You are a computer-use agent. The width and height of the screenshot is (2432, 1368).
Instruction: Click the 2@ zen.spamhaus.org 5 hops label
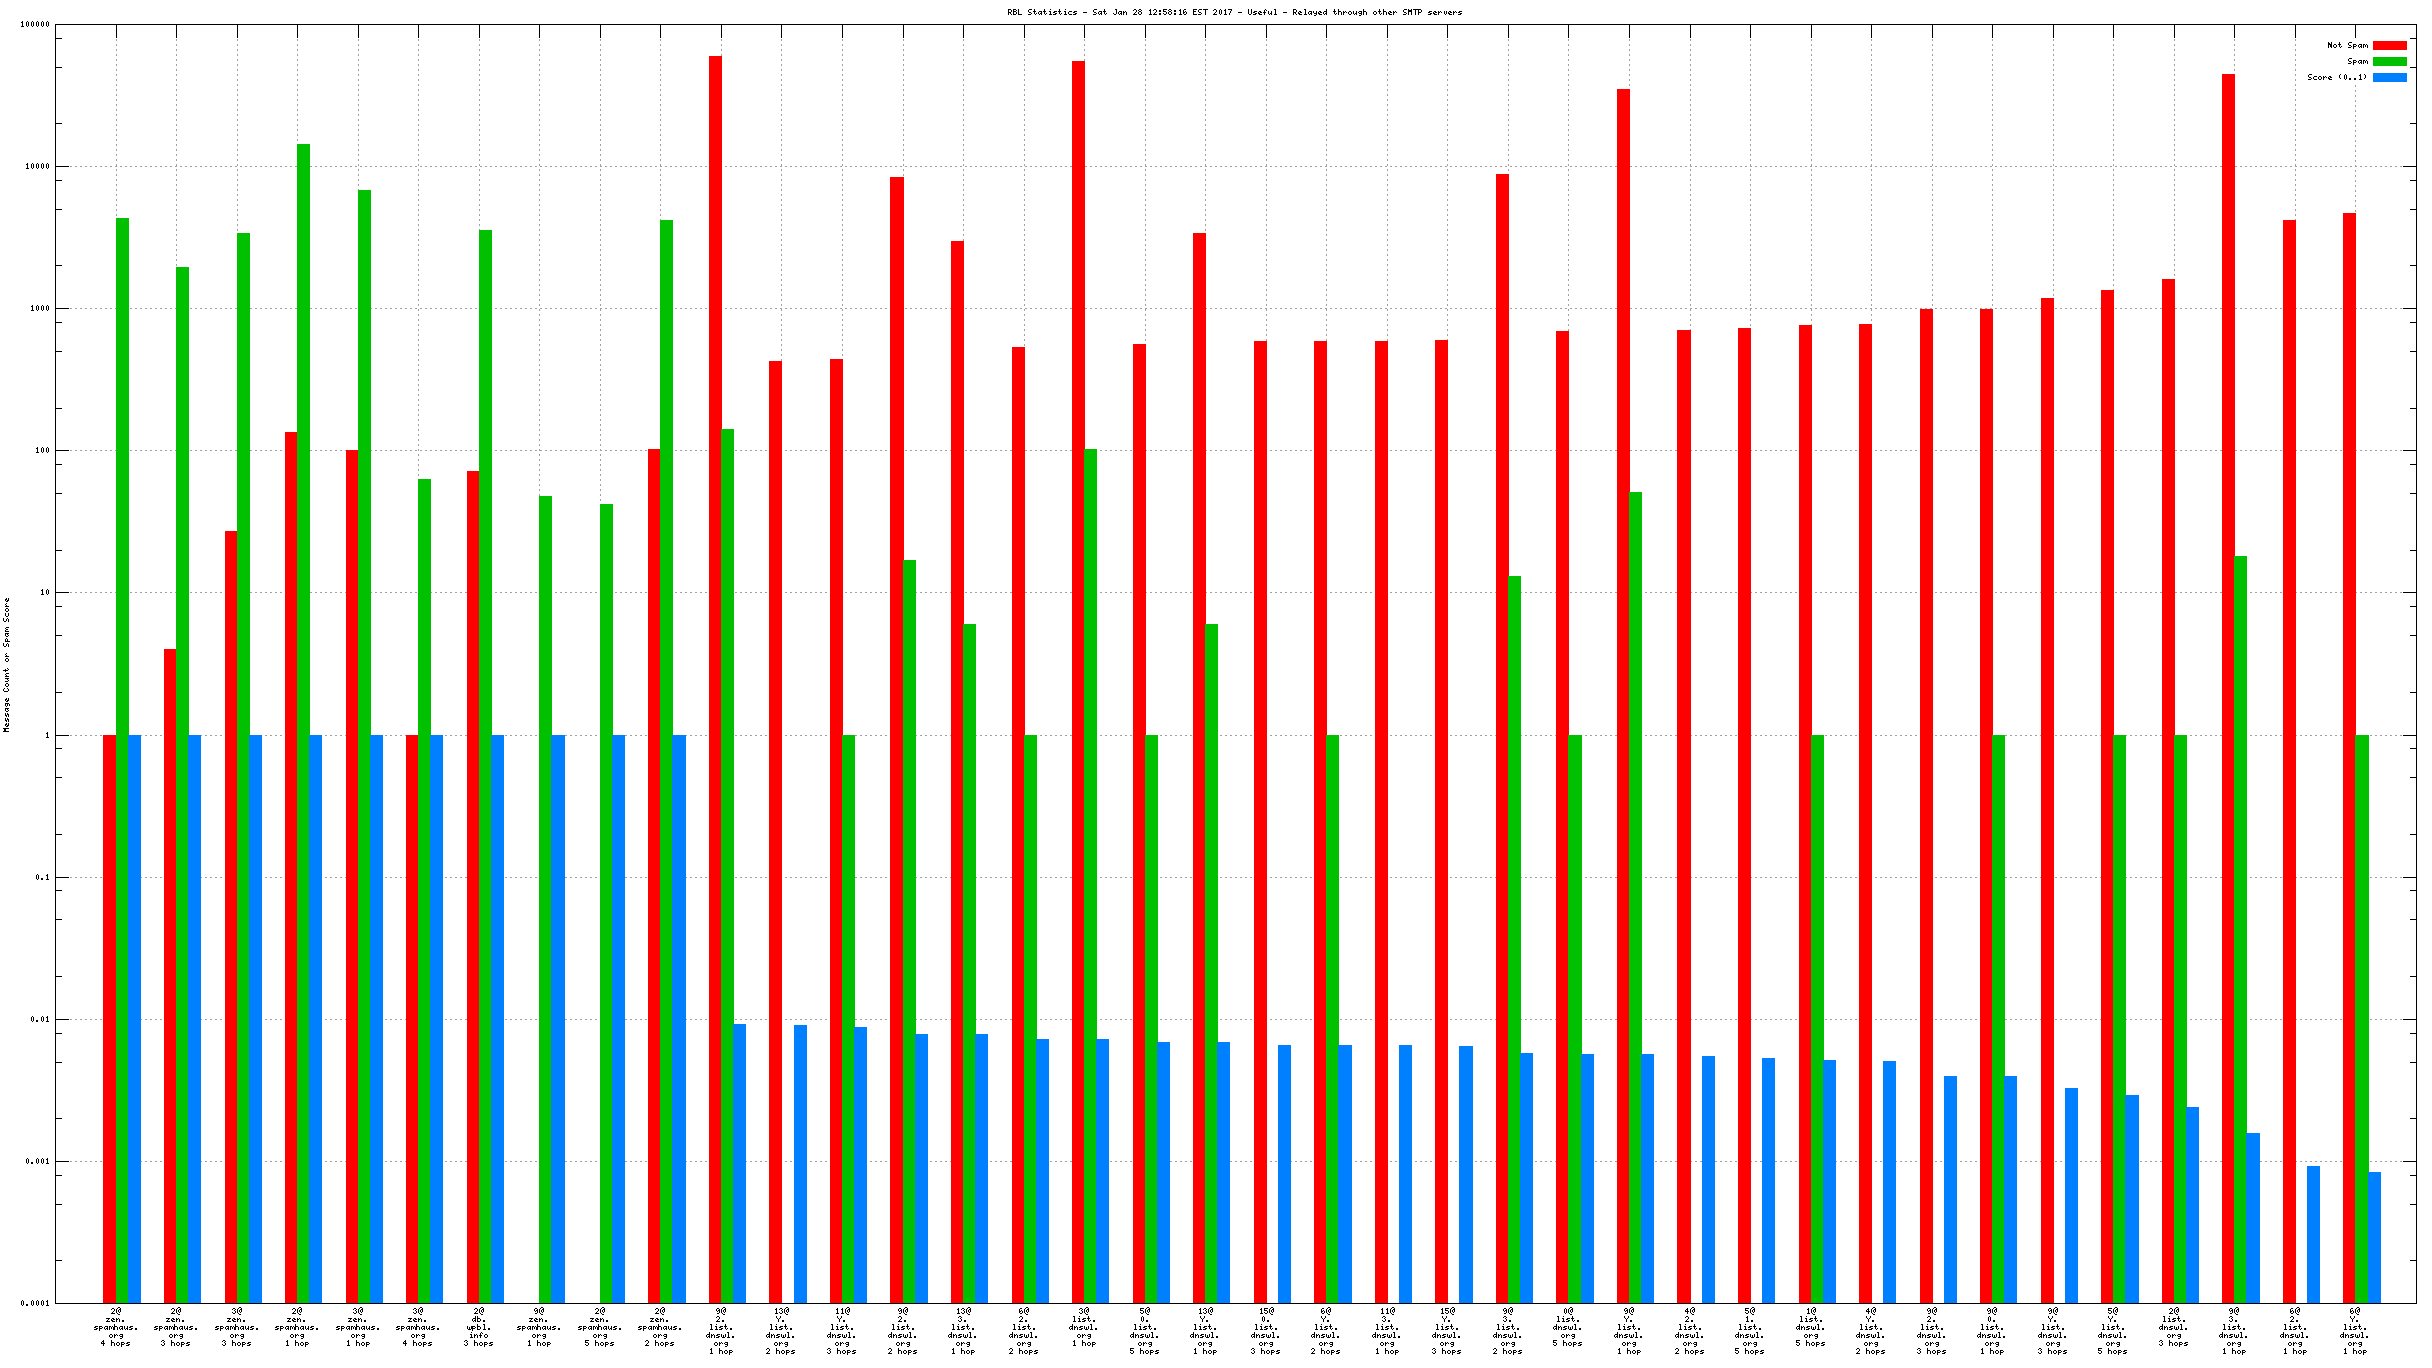[600, 1327]
